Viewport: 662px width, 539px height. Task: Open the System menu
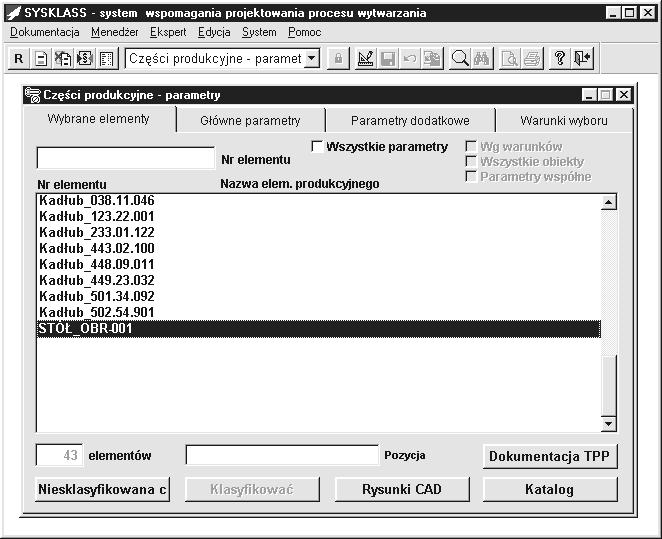pos(259,32)
